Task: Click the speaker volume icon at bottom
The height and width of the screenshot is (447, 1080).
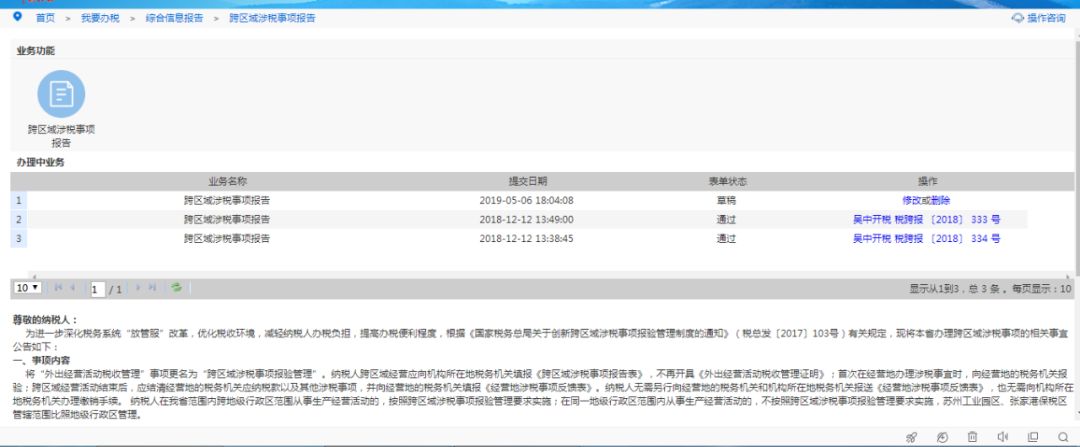Action: pos(1002,437)
